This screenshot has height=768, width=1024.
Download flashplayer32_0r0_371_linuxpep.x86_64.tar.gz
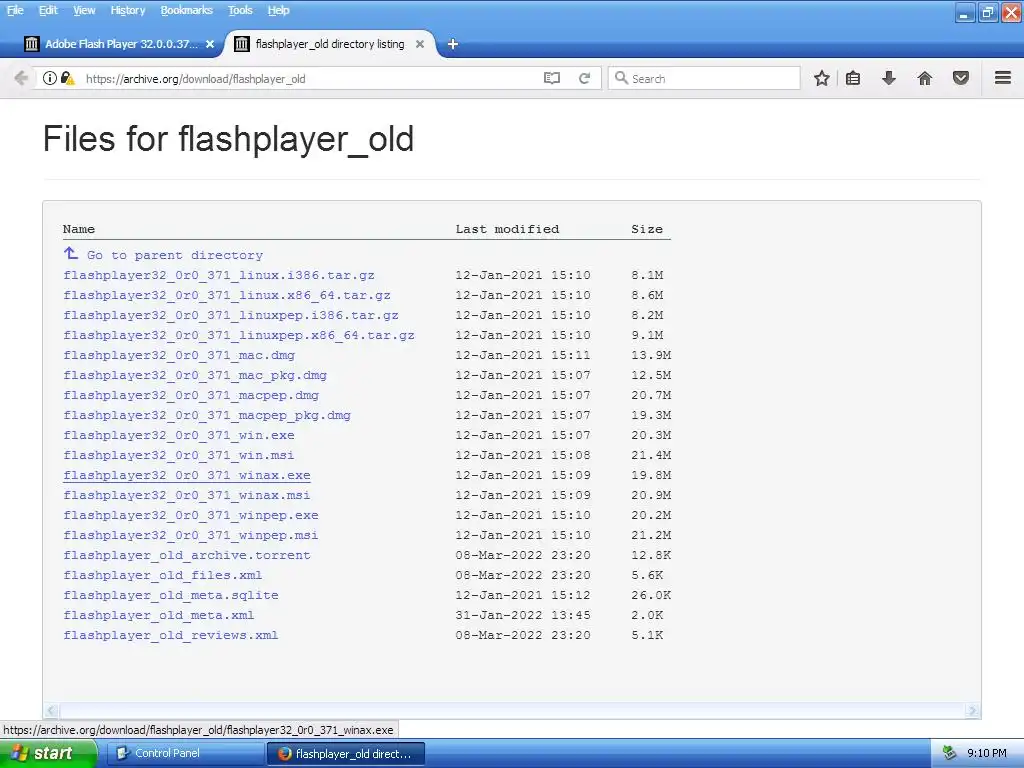tap(238, 335)
